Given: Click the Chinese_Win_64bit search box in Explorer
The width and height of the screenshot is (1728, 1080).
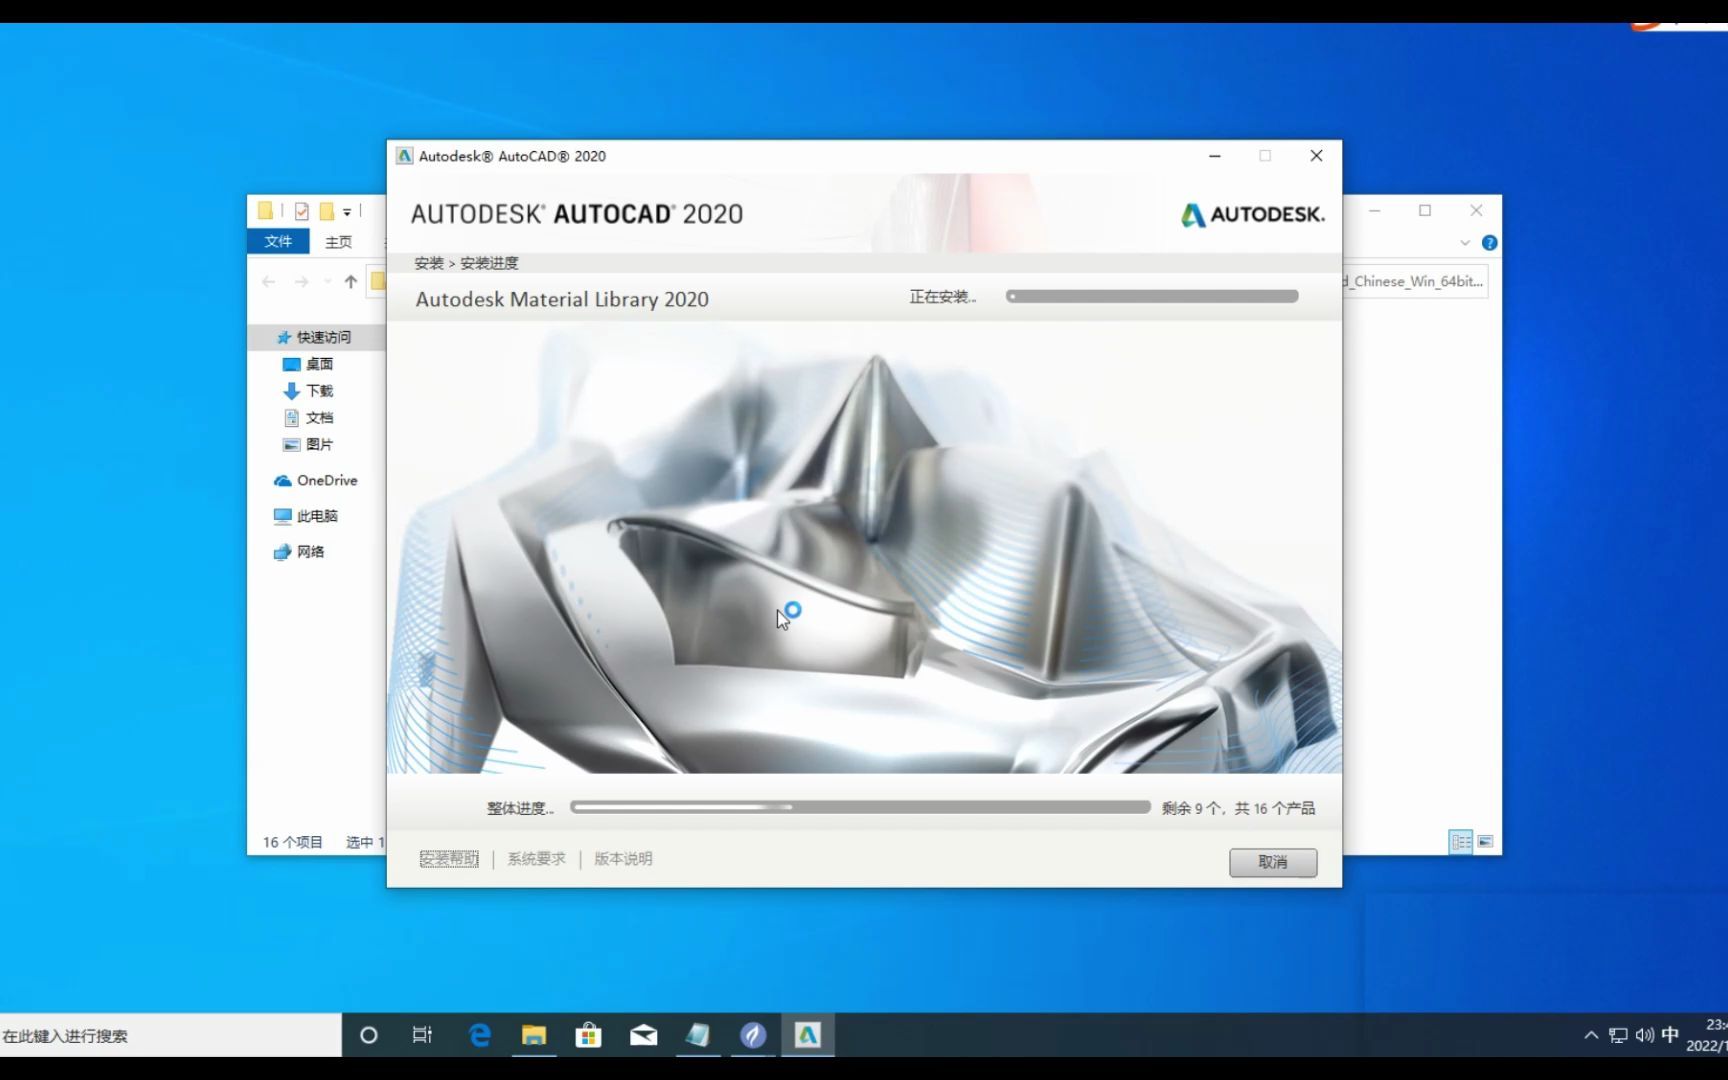Looking at the screenshot, I should click(x=1416, y=282).
